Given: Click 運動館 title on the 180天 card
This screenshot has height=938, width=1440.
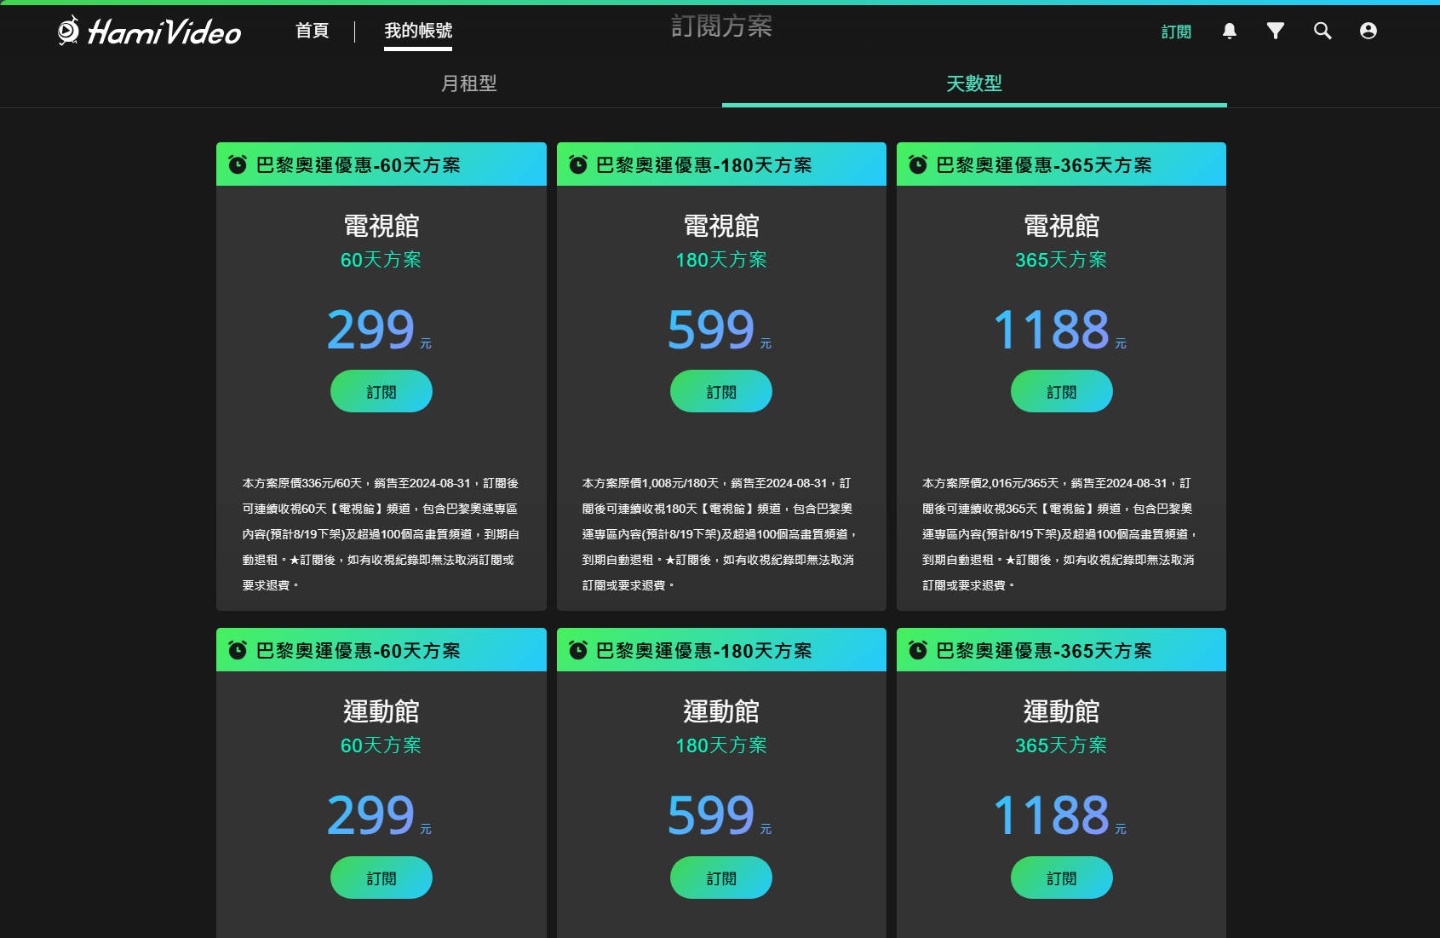Looking at the screenshot, I should tap(721, 711).
